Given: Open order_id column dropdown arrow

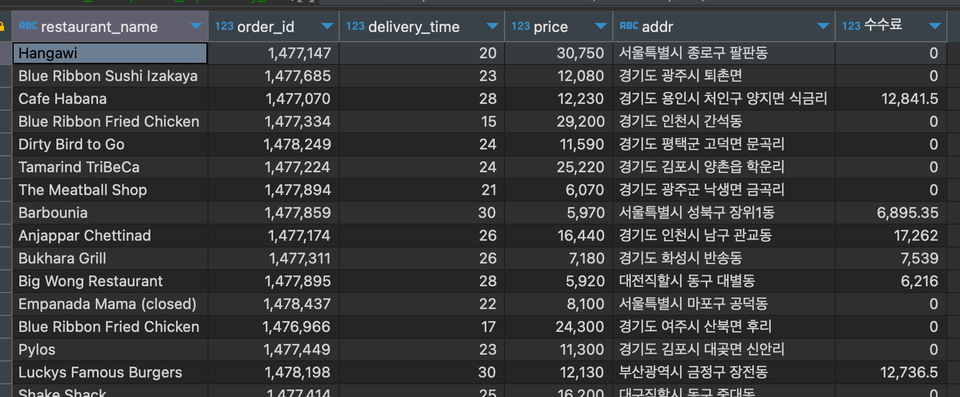Looking at the screenshot, I should (x=327, y=26).
